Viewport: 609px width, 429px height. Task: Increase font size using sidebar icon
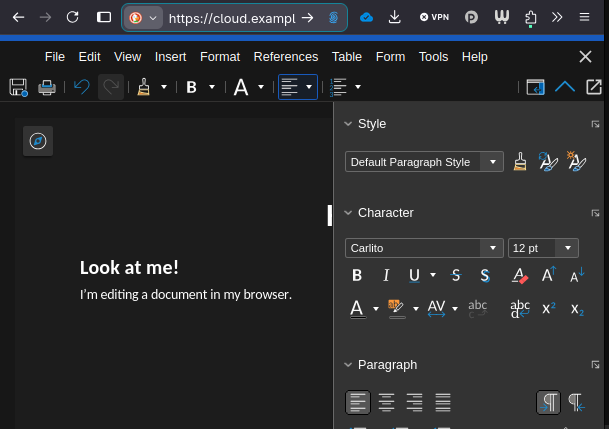(549, 275)
